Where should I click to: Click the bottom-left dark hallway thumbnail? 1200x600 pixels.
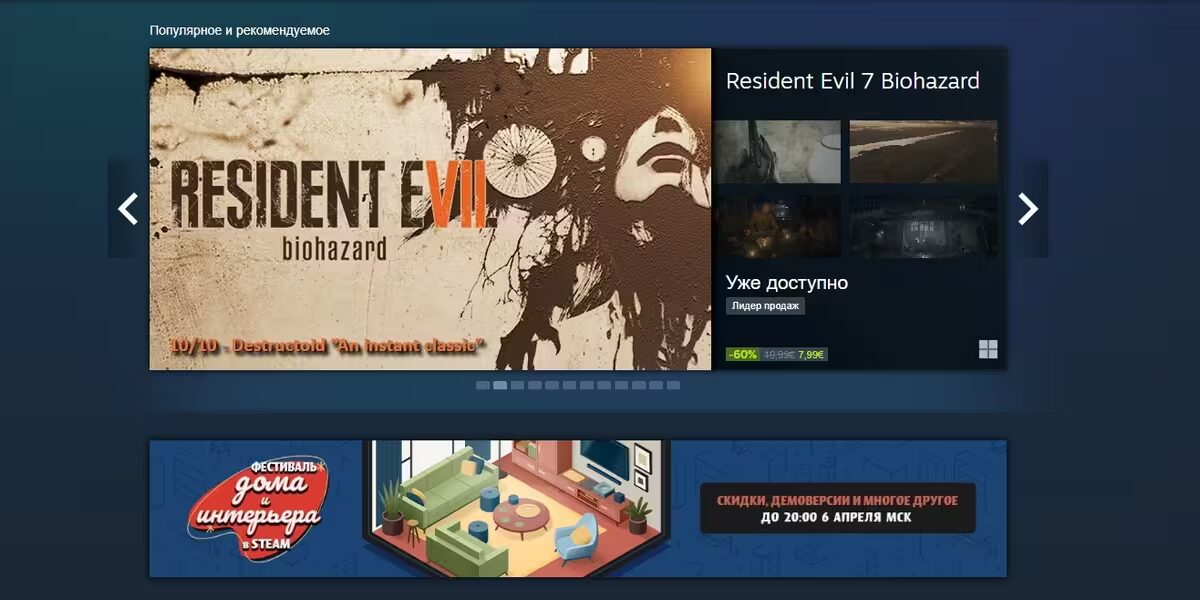tap(778, 222)
